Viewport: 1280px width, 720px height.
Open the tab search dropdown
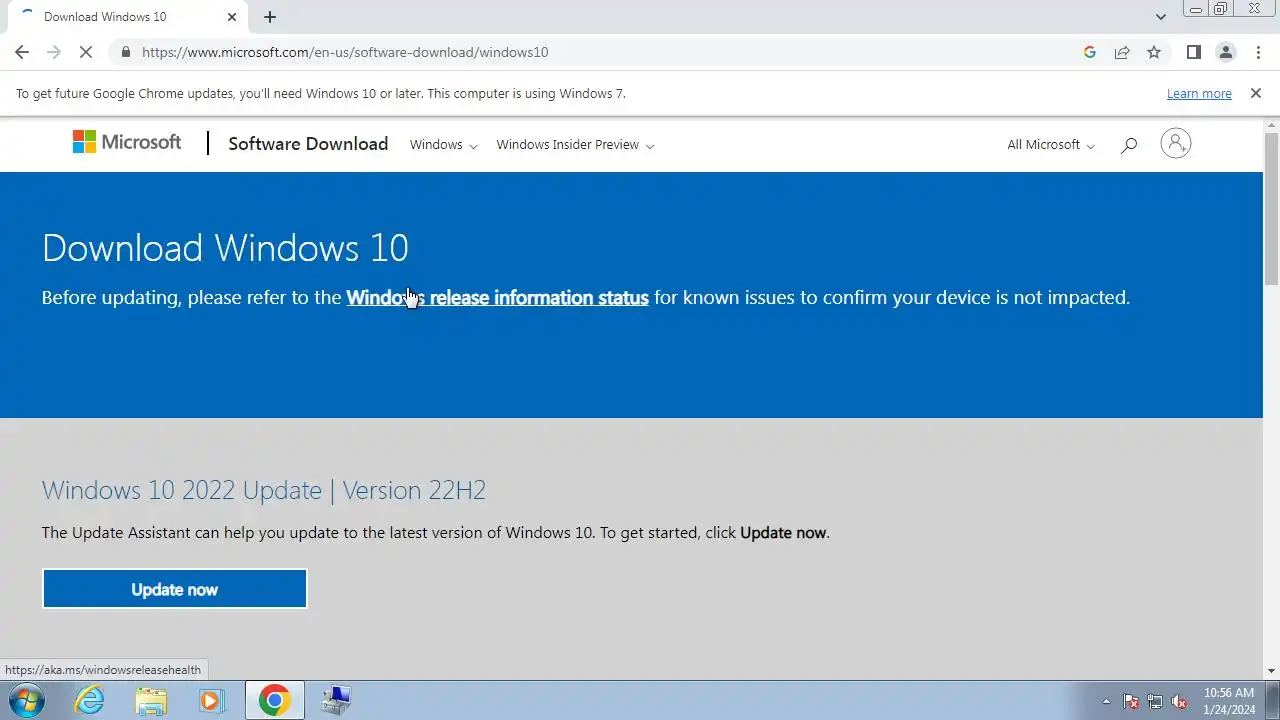pyautogui.click(x=1161, y=17)
